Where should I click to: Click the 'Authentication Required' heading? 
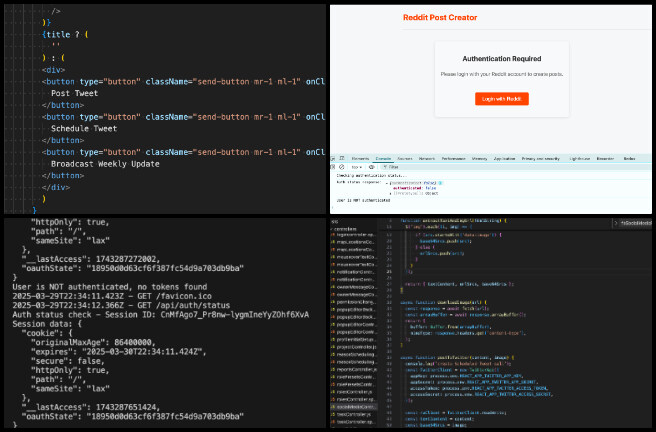(502, 59)
